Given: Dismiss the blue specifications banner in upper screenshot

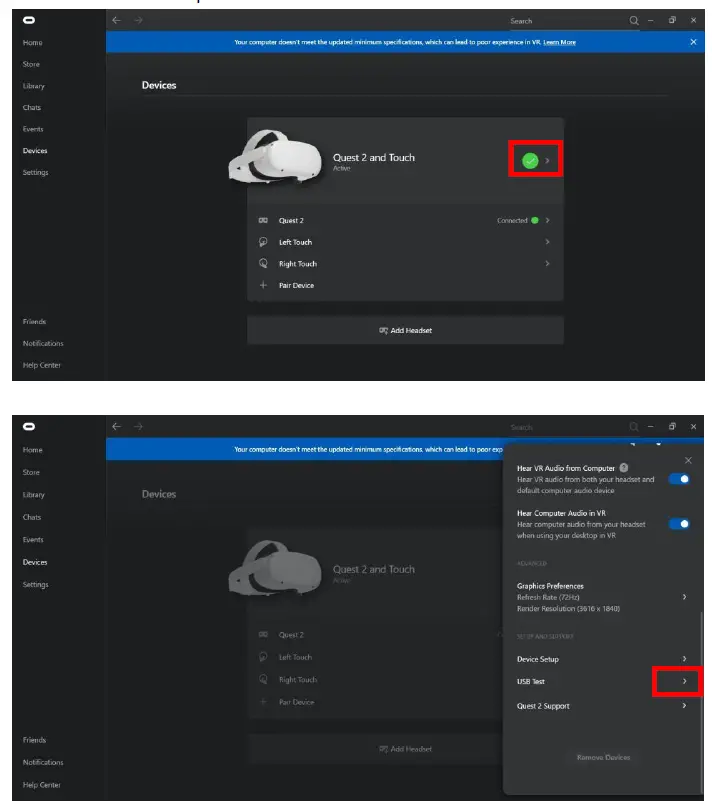Looking at the screenshot, I should click(693, 42).
